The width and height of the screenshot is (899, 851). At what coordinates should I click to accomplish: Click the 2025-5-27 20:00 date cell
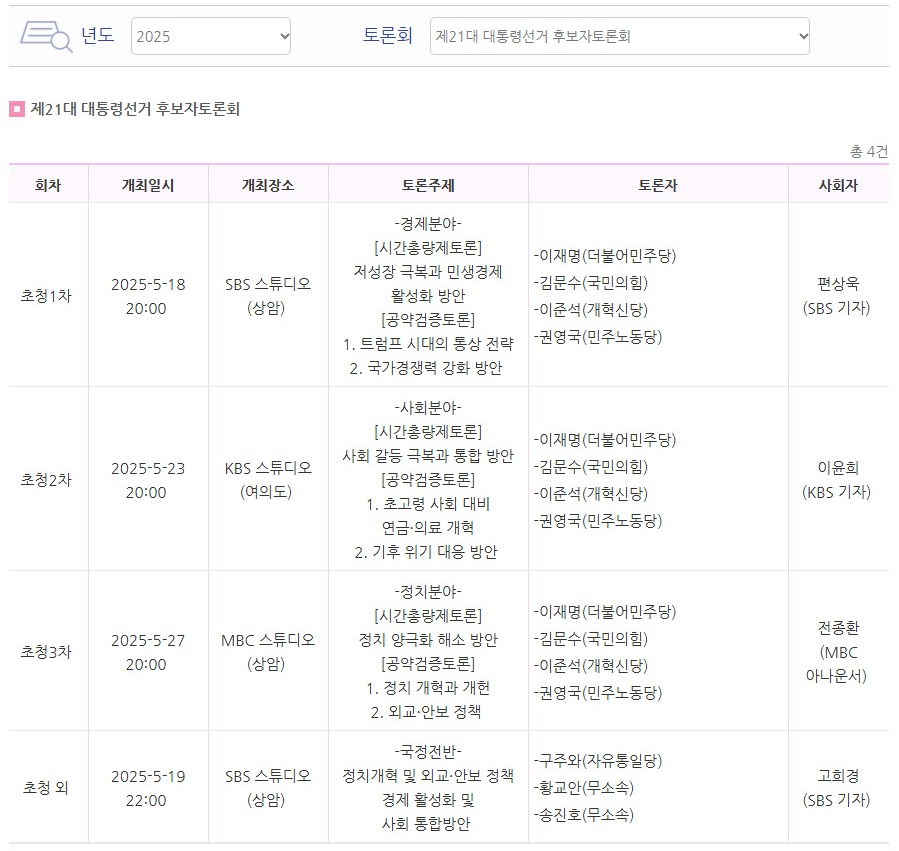[148, 653]
